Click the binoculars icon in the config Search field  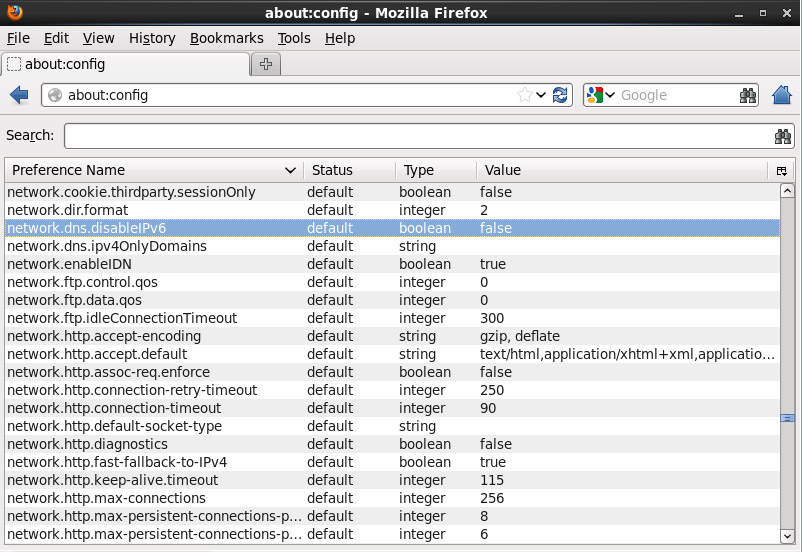(x=783, y=136)
